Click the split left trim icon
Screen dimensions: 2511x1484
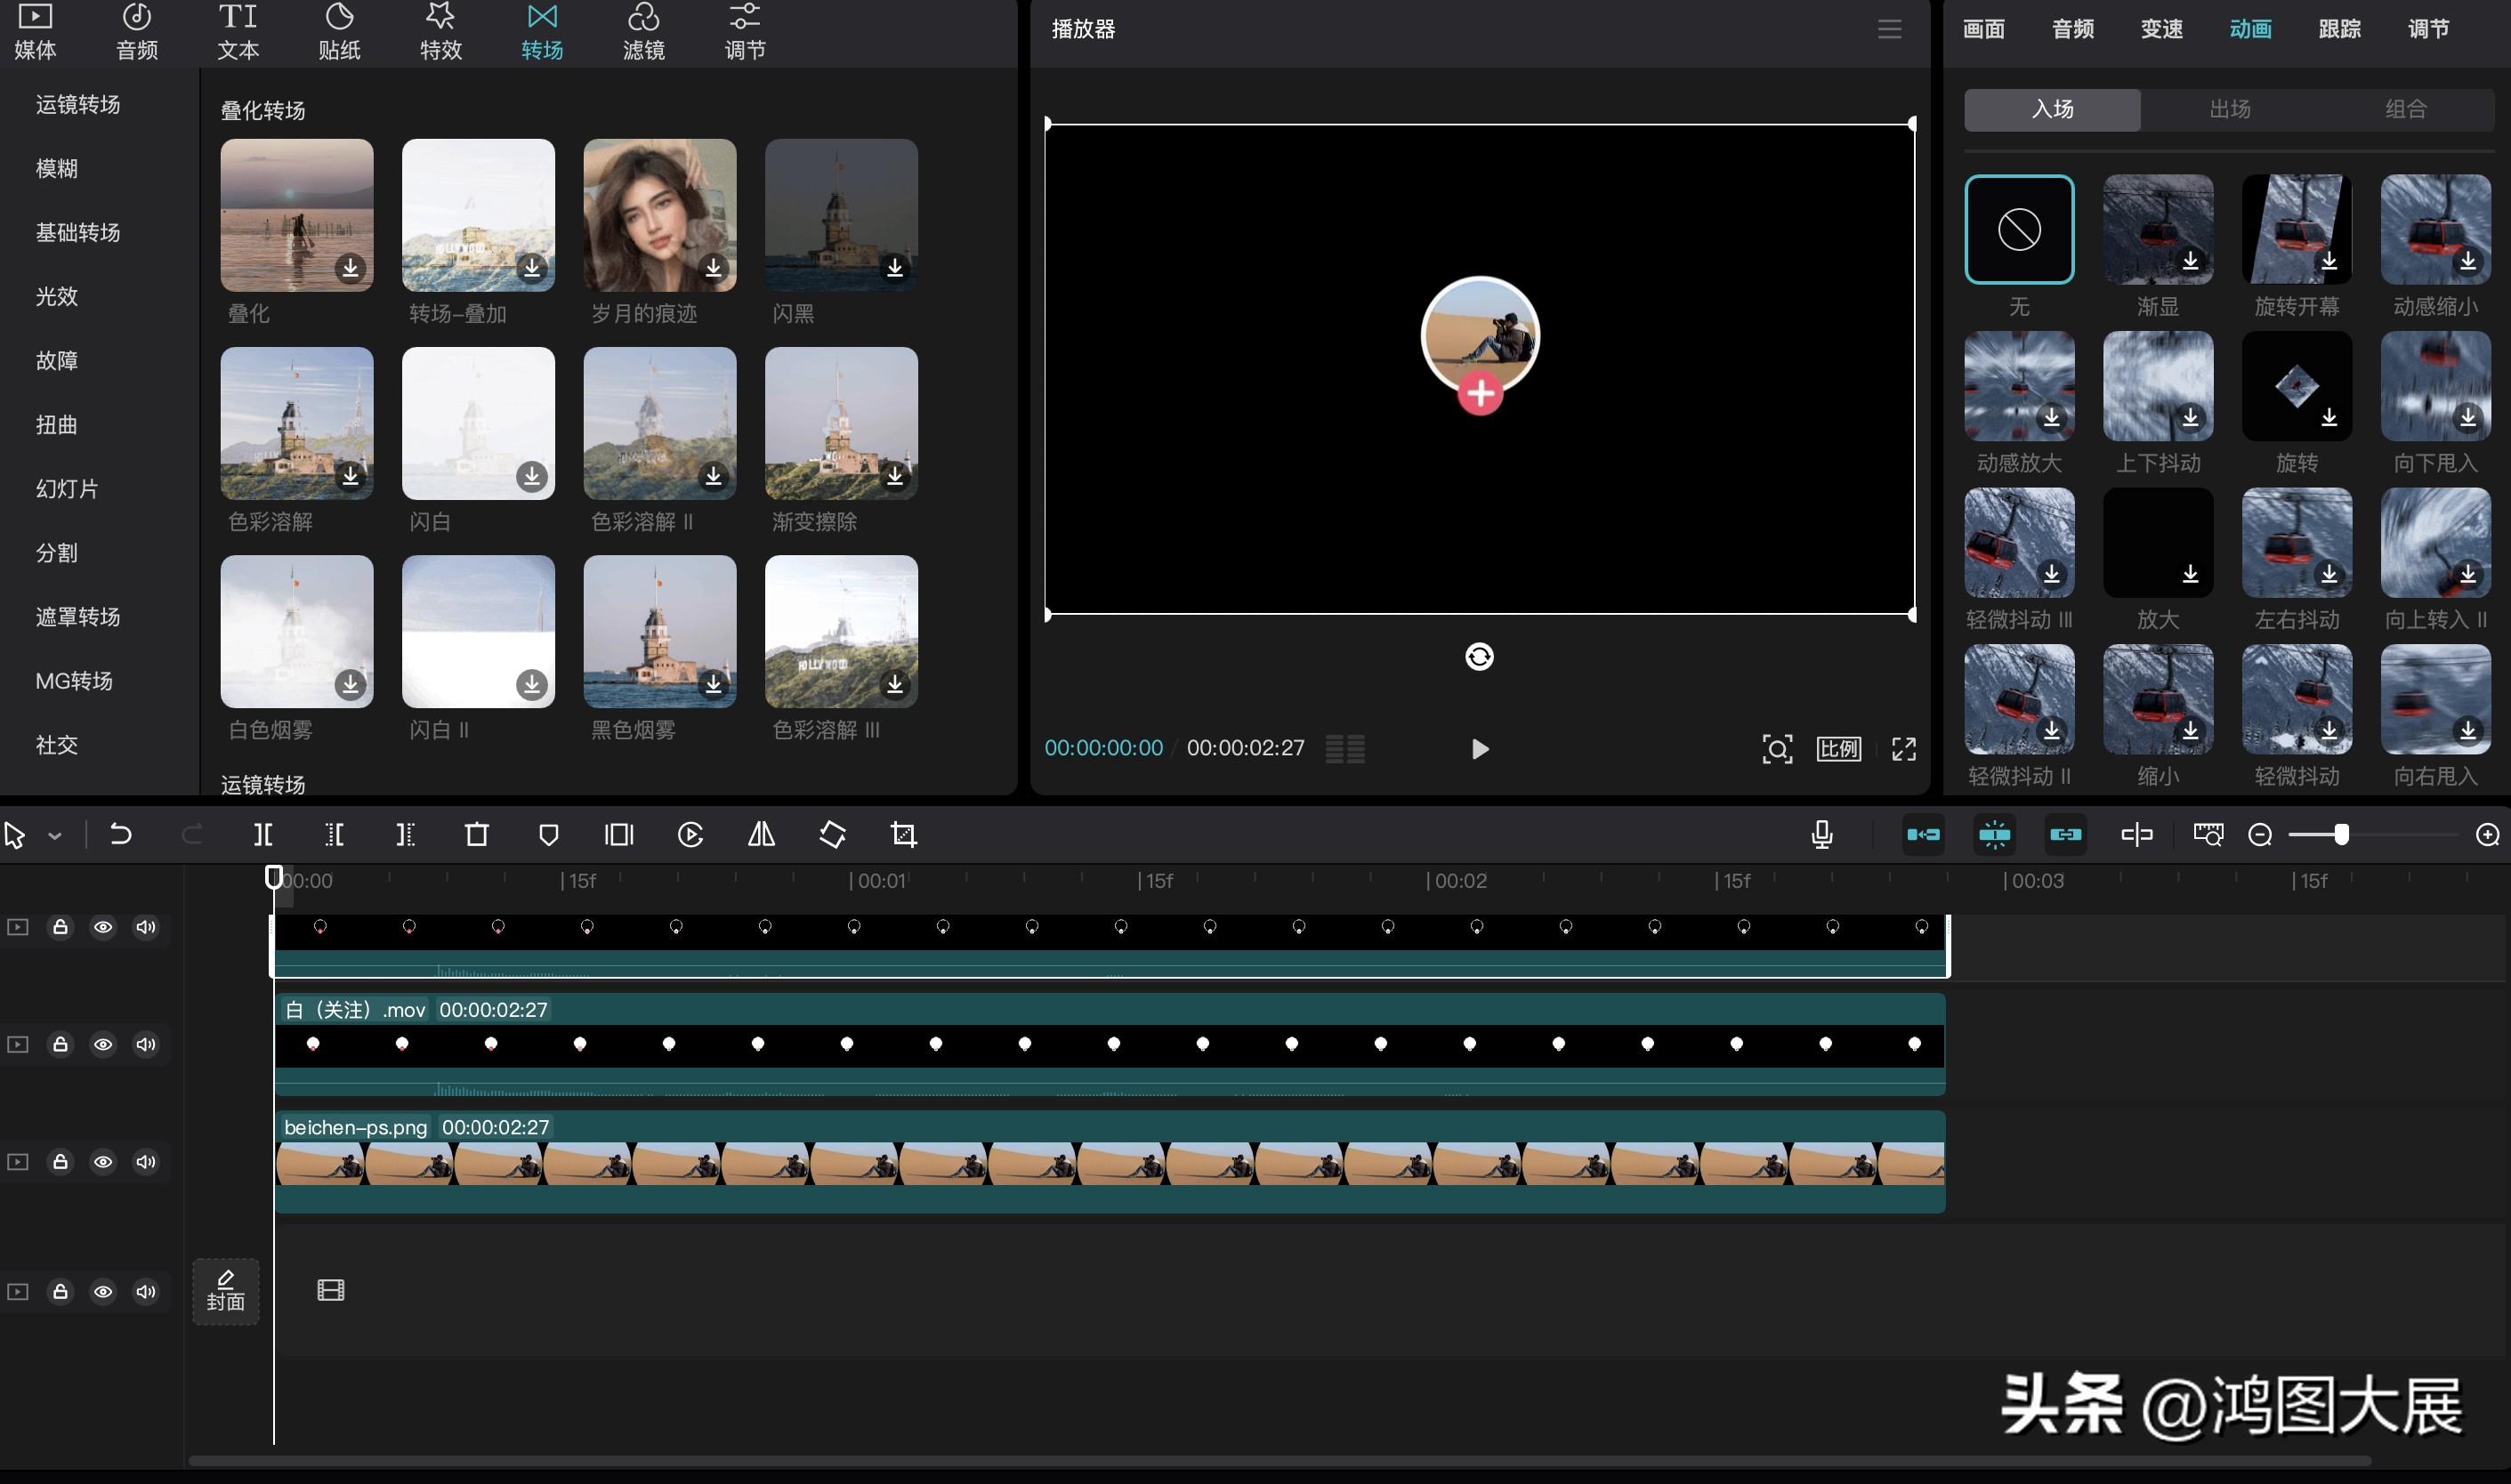coord(334,834)
